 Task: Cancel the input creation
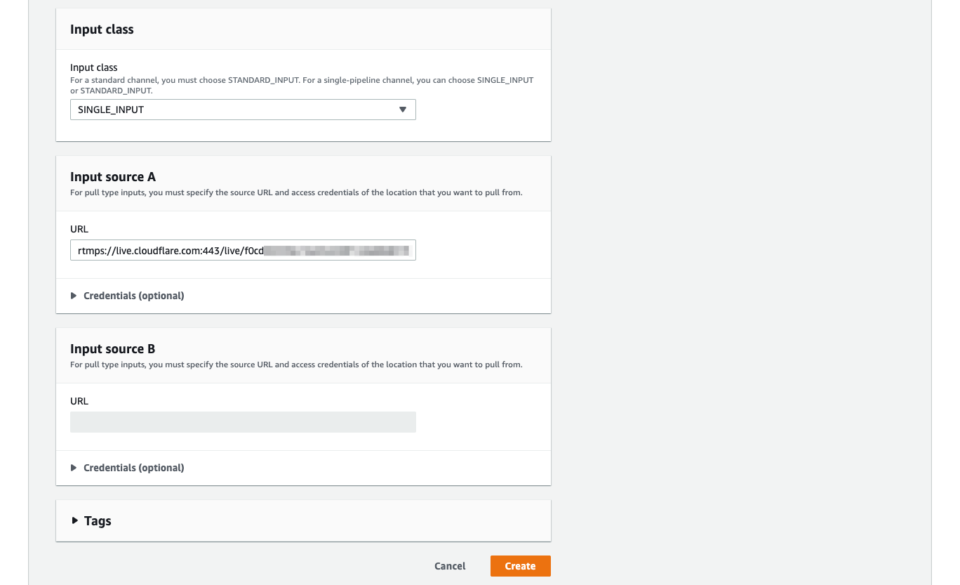(x=449, y=565)
